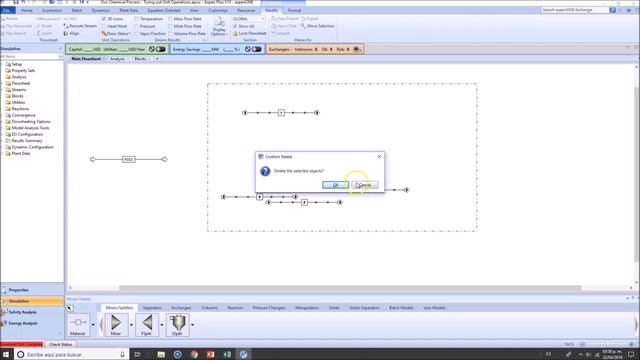This screenshot has width=640, height=360.
Task: Expand the Setup folder in tree
Action: (x=3, y=64)
